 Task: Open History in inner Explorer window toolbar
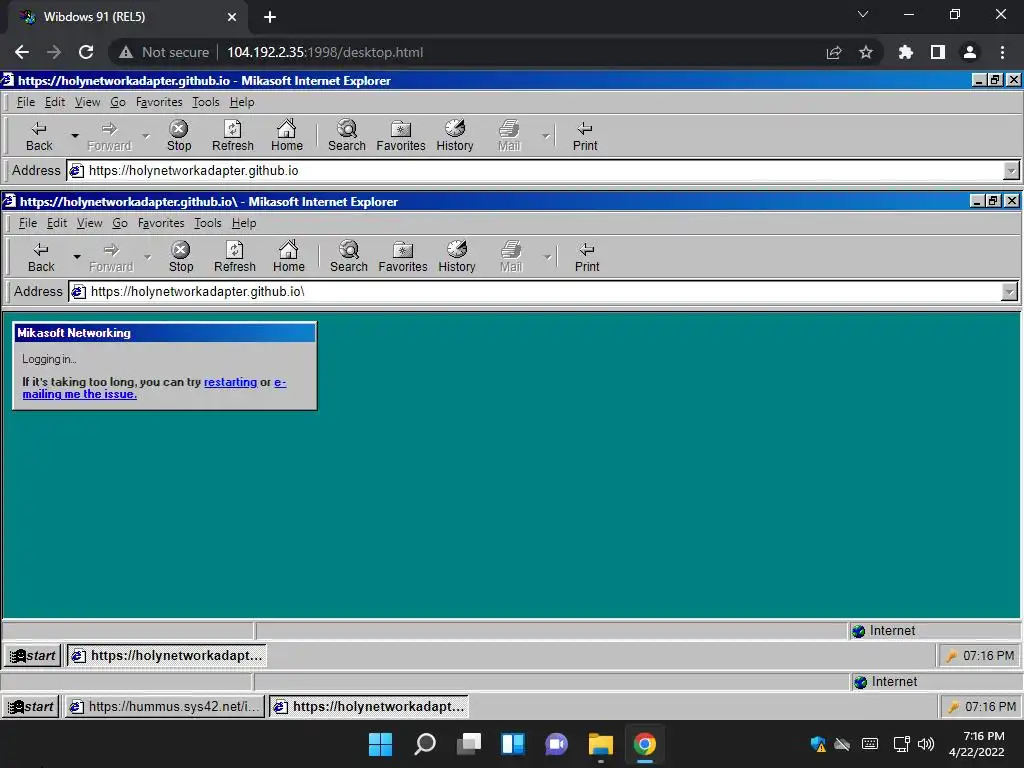point(456,257)
